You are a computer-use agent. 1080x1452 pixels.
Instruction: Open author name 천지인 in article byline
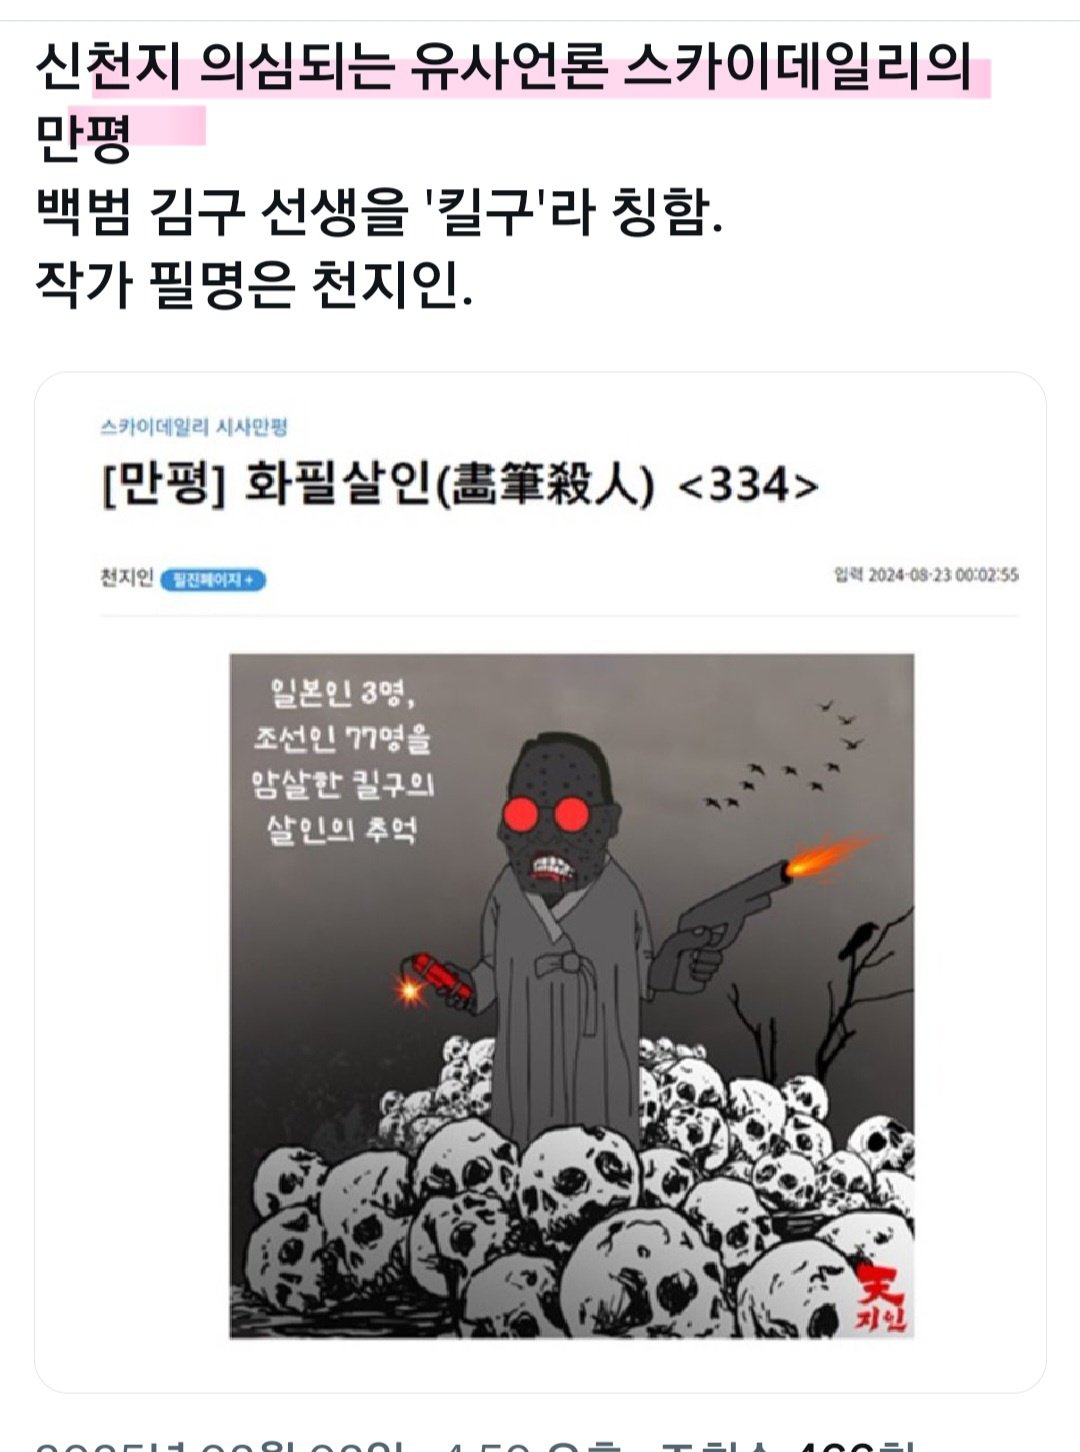pyautogui.click(x=126, y=578)
